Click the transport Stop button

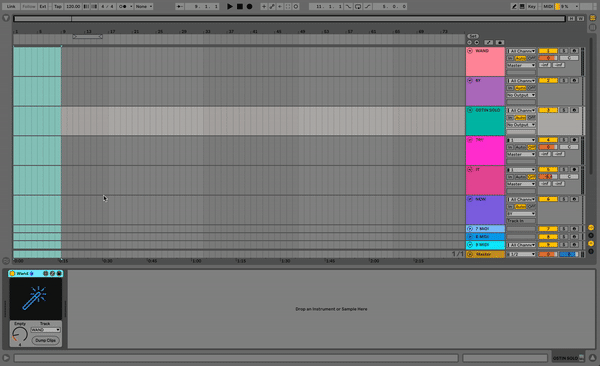(x=240, y=7)
